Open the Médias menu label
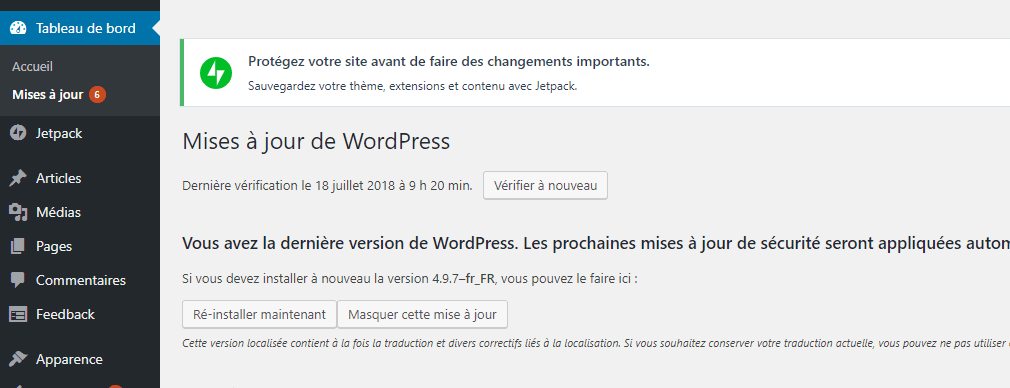The height and width of the screenshot is (388, 1010). click(59, 212)
